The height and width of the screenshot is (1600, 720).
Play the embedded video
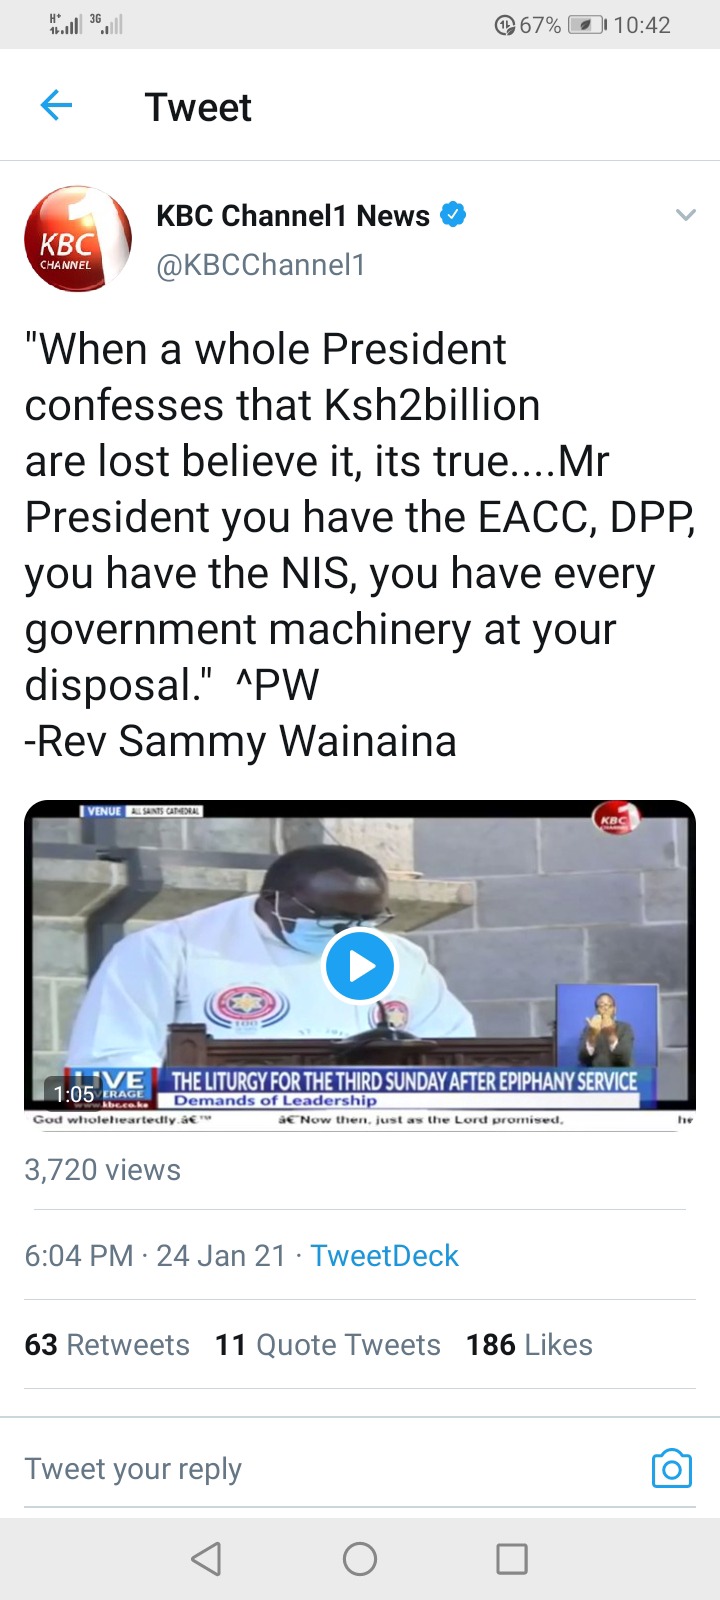click(360, 966)
